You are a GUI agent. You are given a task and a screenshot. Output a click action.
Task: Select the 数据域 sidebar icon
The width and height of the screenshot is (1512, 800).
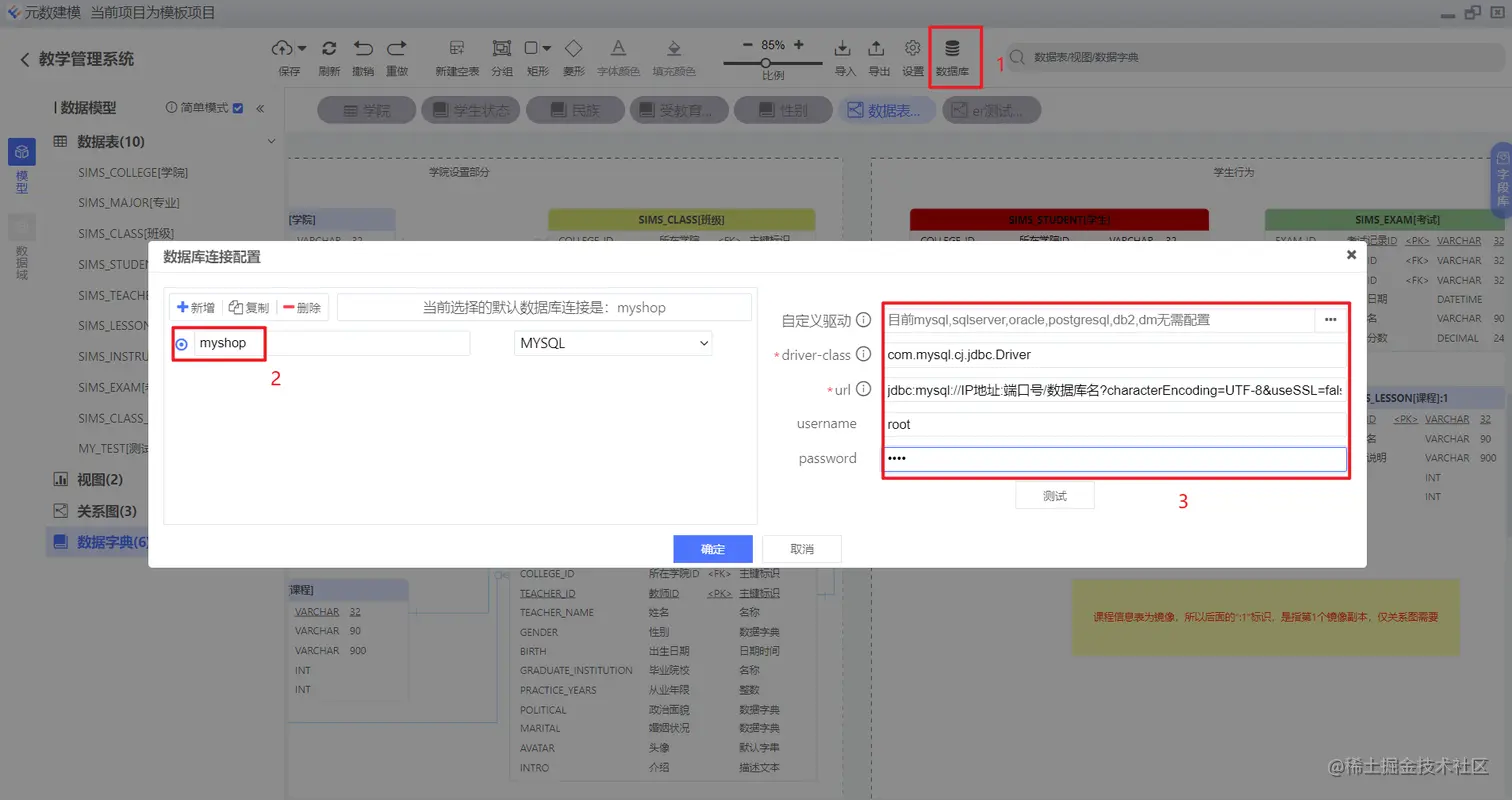coord(22,227)
